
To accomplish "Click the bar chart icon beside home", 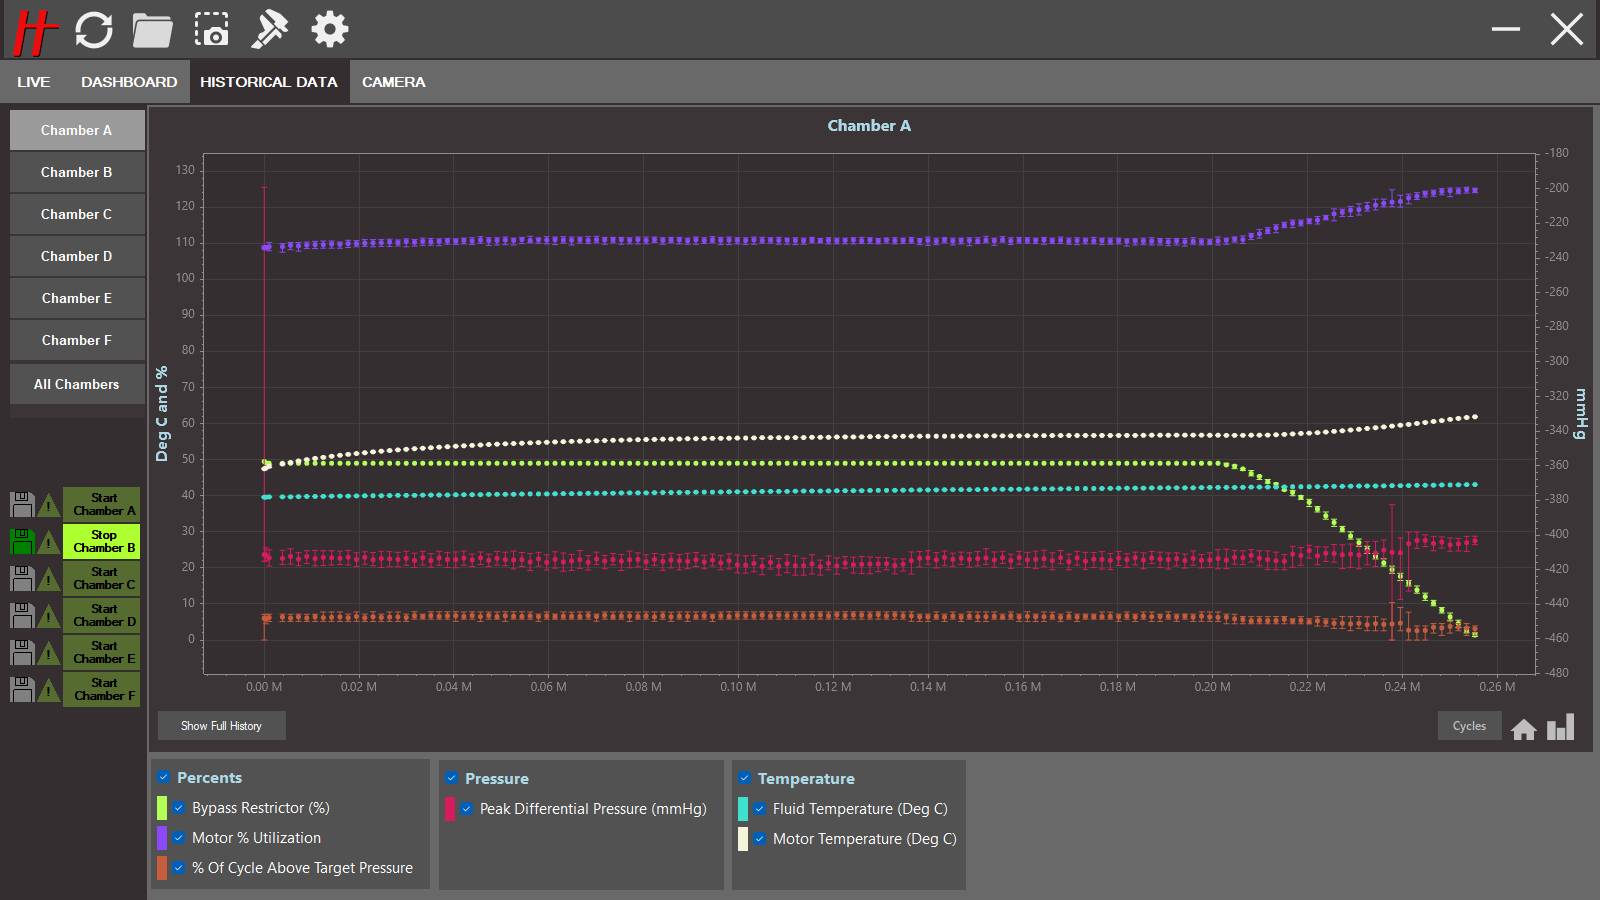I will (x=1560, y=727).
